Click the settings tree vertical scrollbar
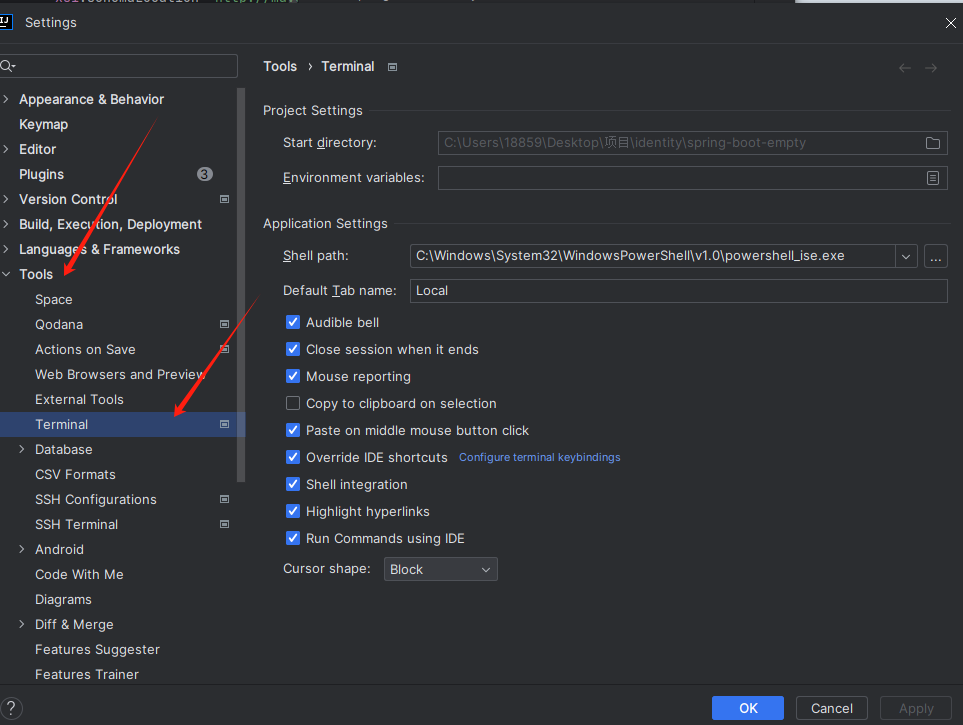Image resolution: width=963 pixels, height=725 pixels. (240, 280)
